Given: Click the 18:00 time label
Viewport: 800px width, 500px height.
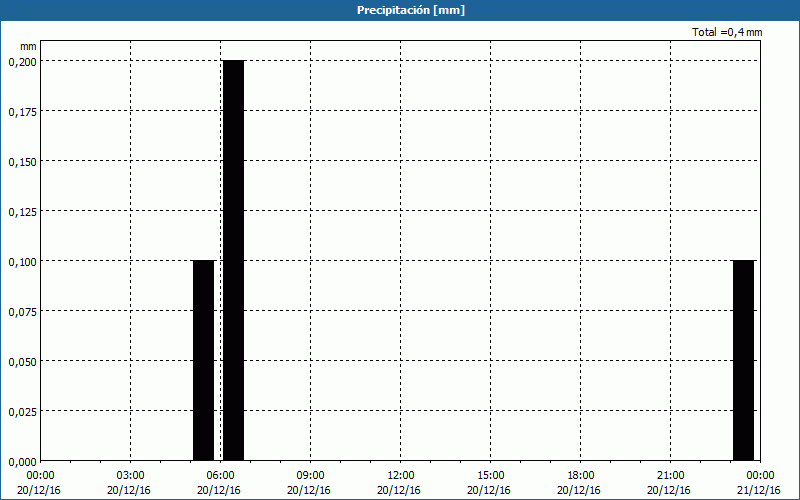Looking at the screenshot, I should point(581,476).
